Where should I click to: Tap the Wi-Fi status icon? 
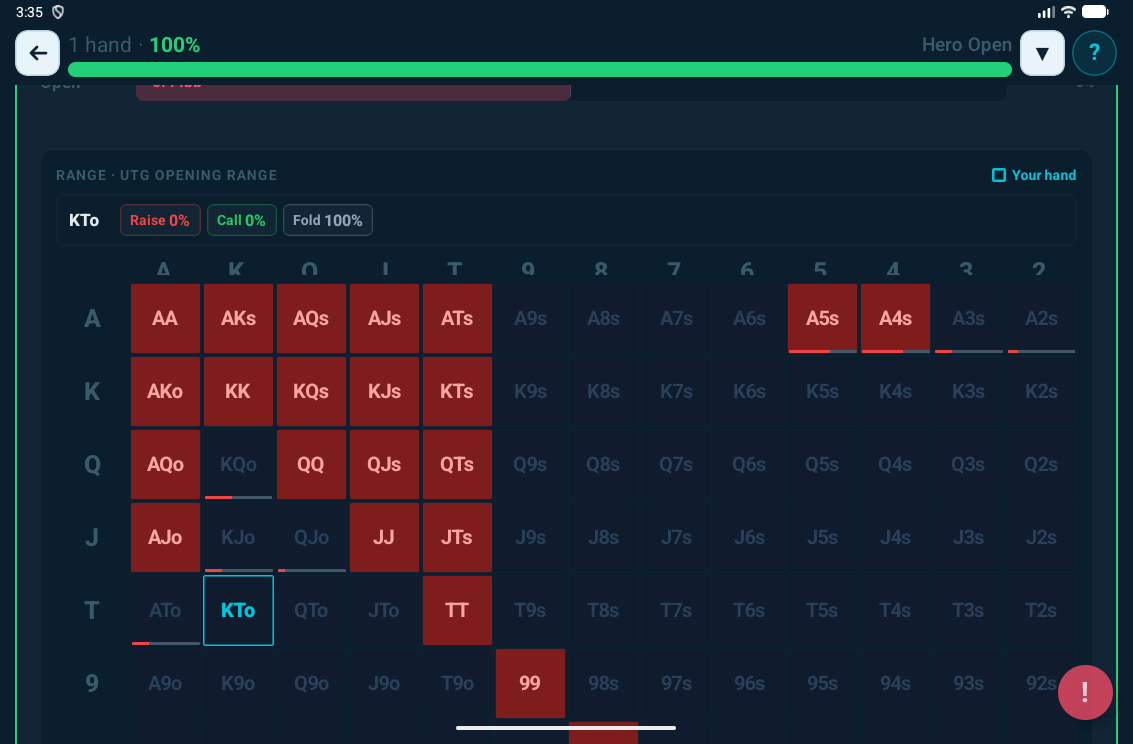pos(1068,12)
